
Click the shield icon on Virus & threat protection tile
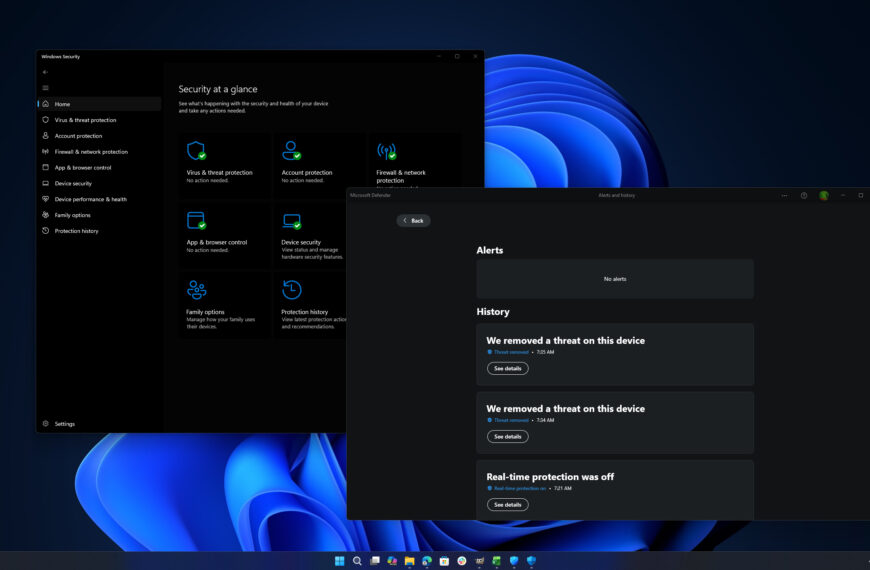point(196,150)
